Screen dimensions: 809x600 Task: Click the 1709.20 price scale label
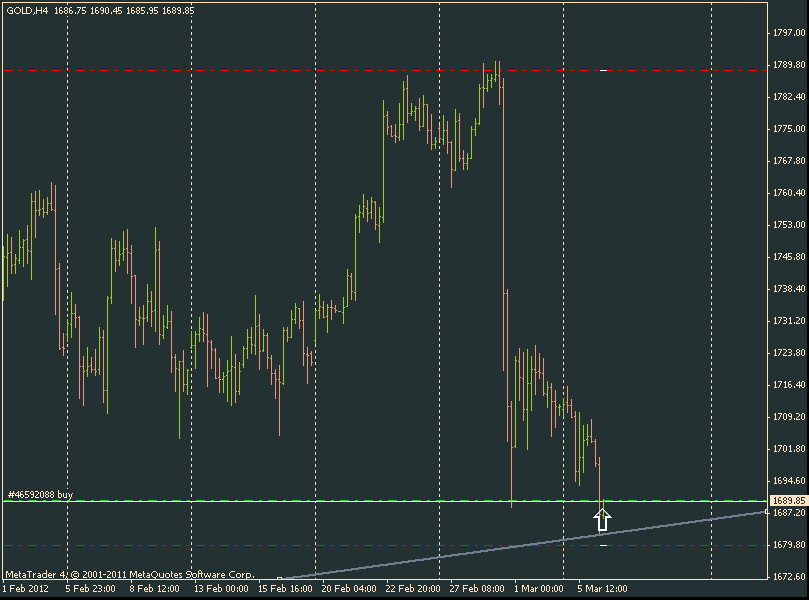tap(789, 416)
